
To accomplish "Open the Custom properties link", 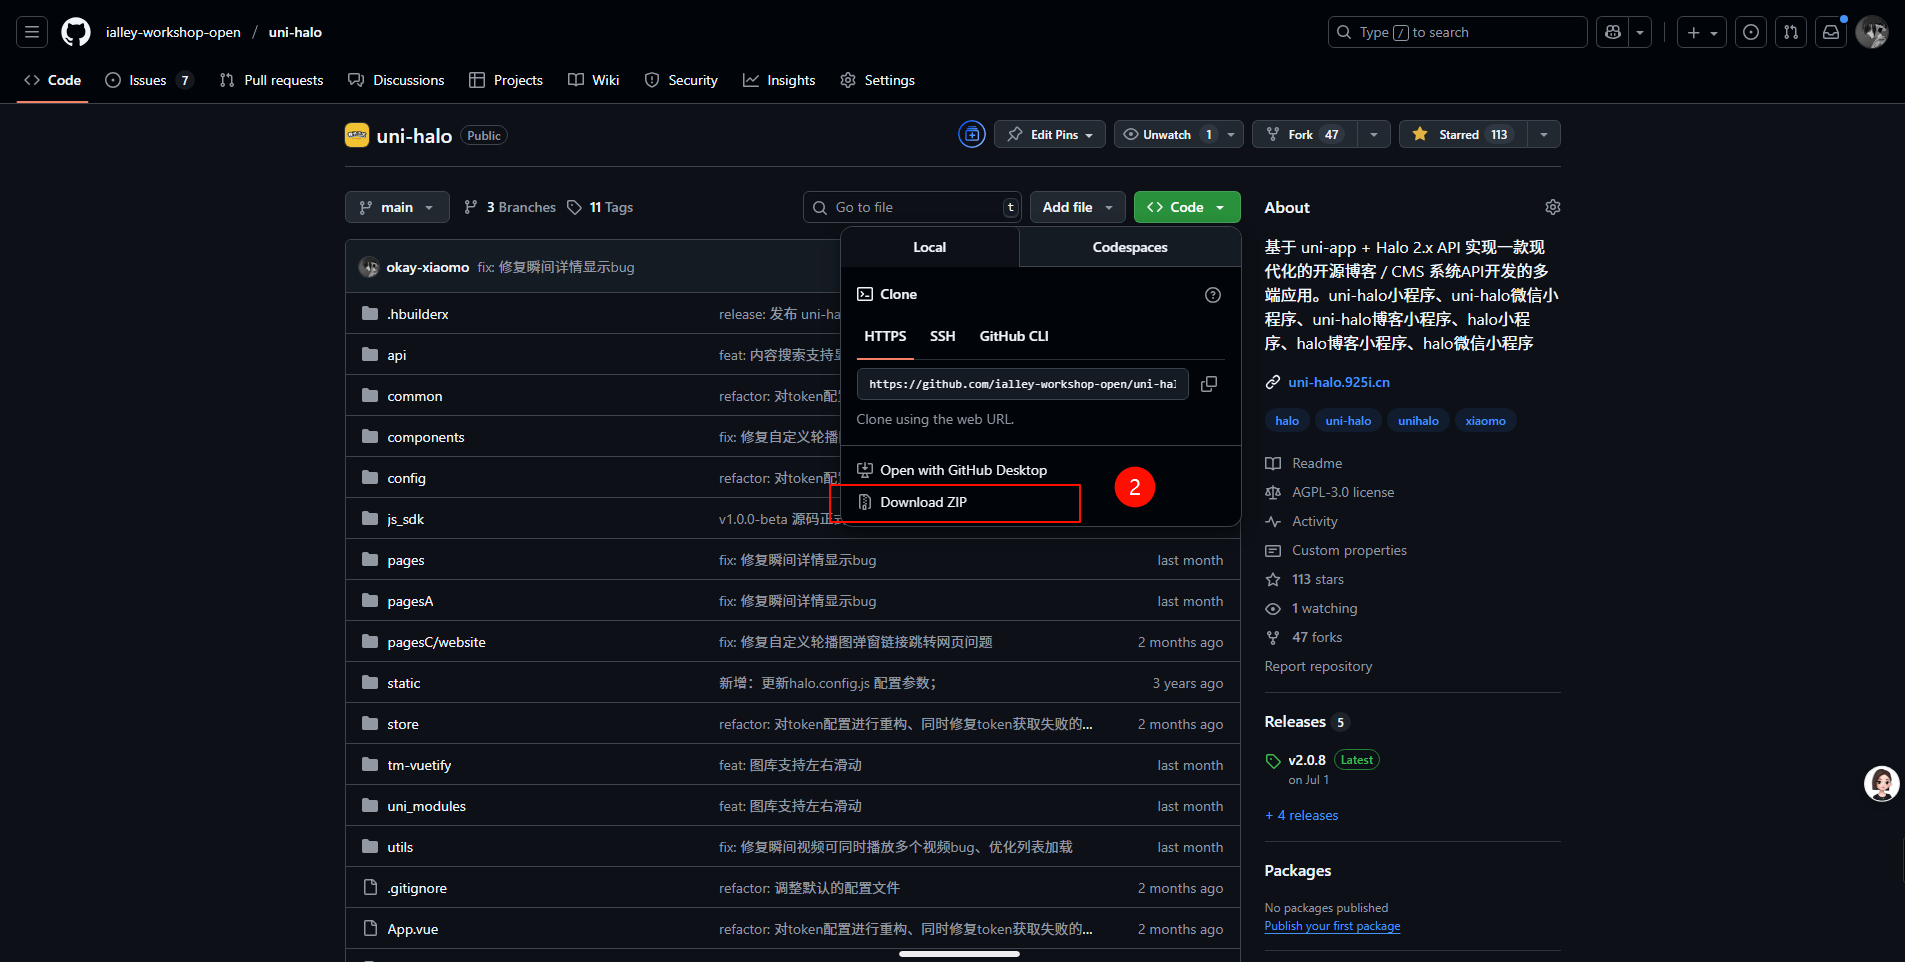I will pos(1336,550).
